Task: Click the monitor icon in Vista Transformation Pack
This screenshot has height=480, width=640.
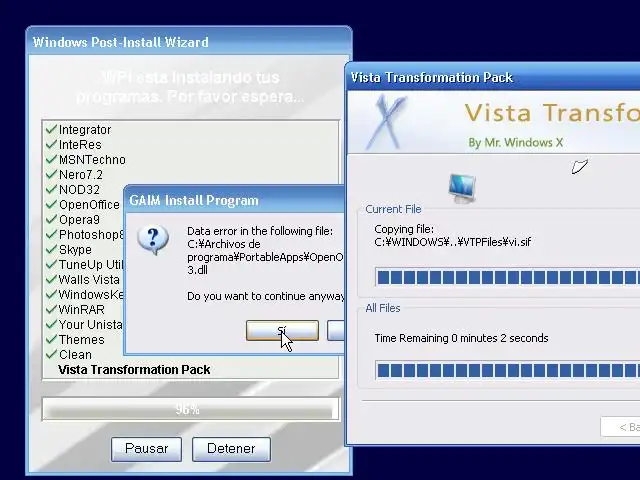Action: click(462, 188)
